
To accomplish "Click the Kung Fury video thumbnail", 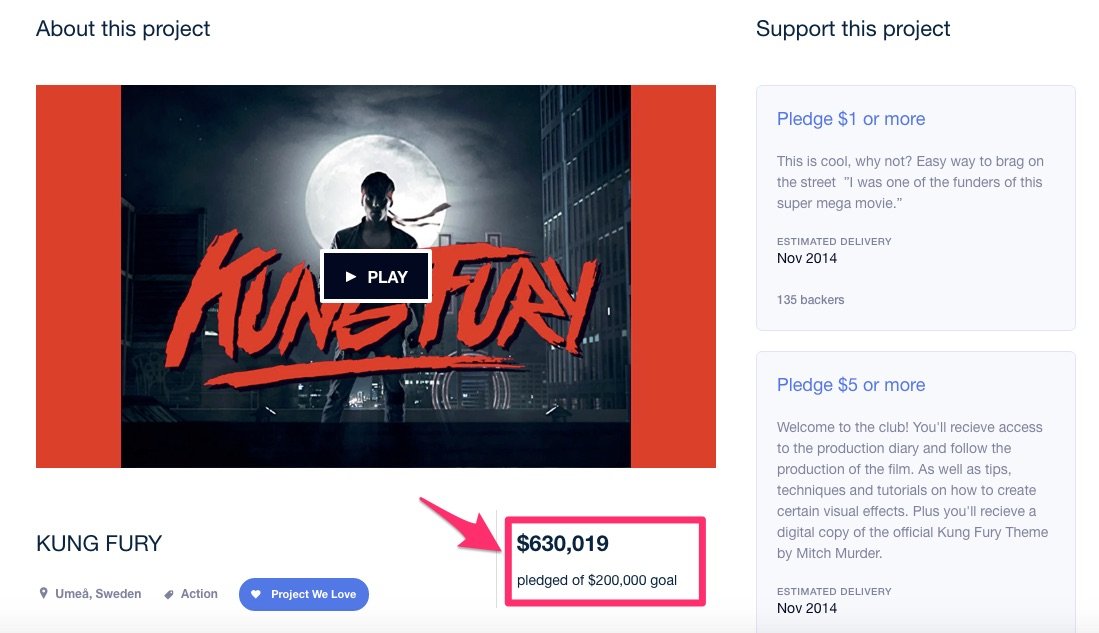I will 376,276.
